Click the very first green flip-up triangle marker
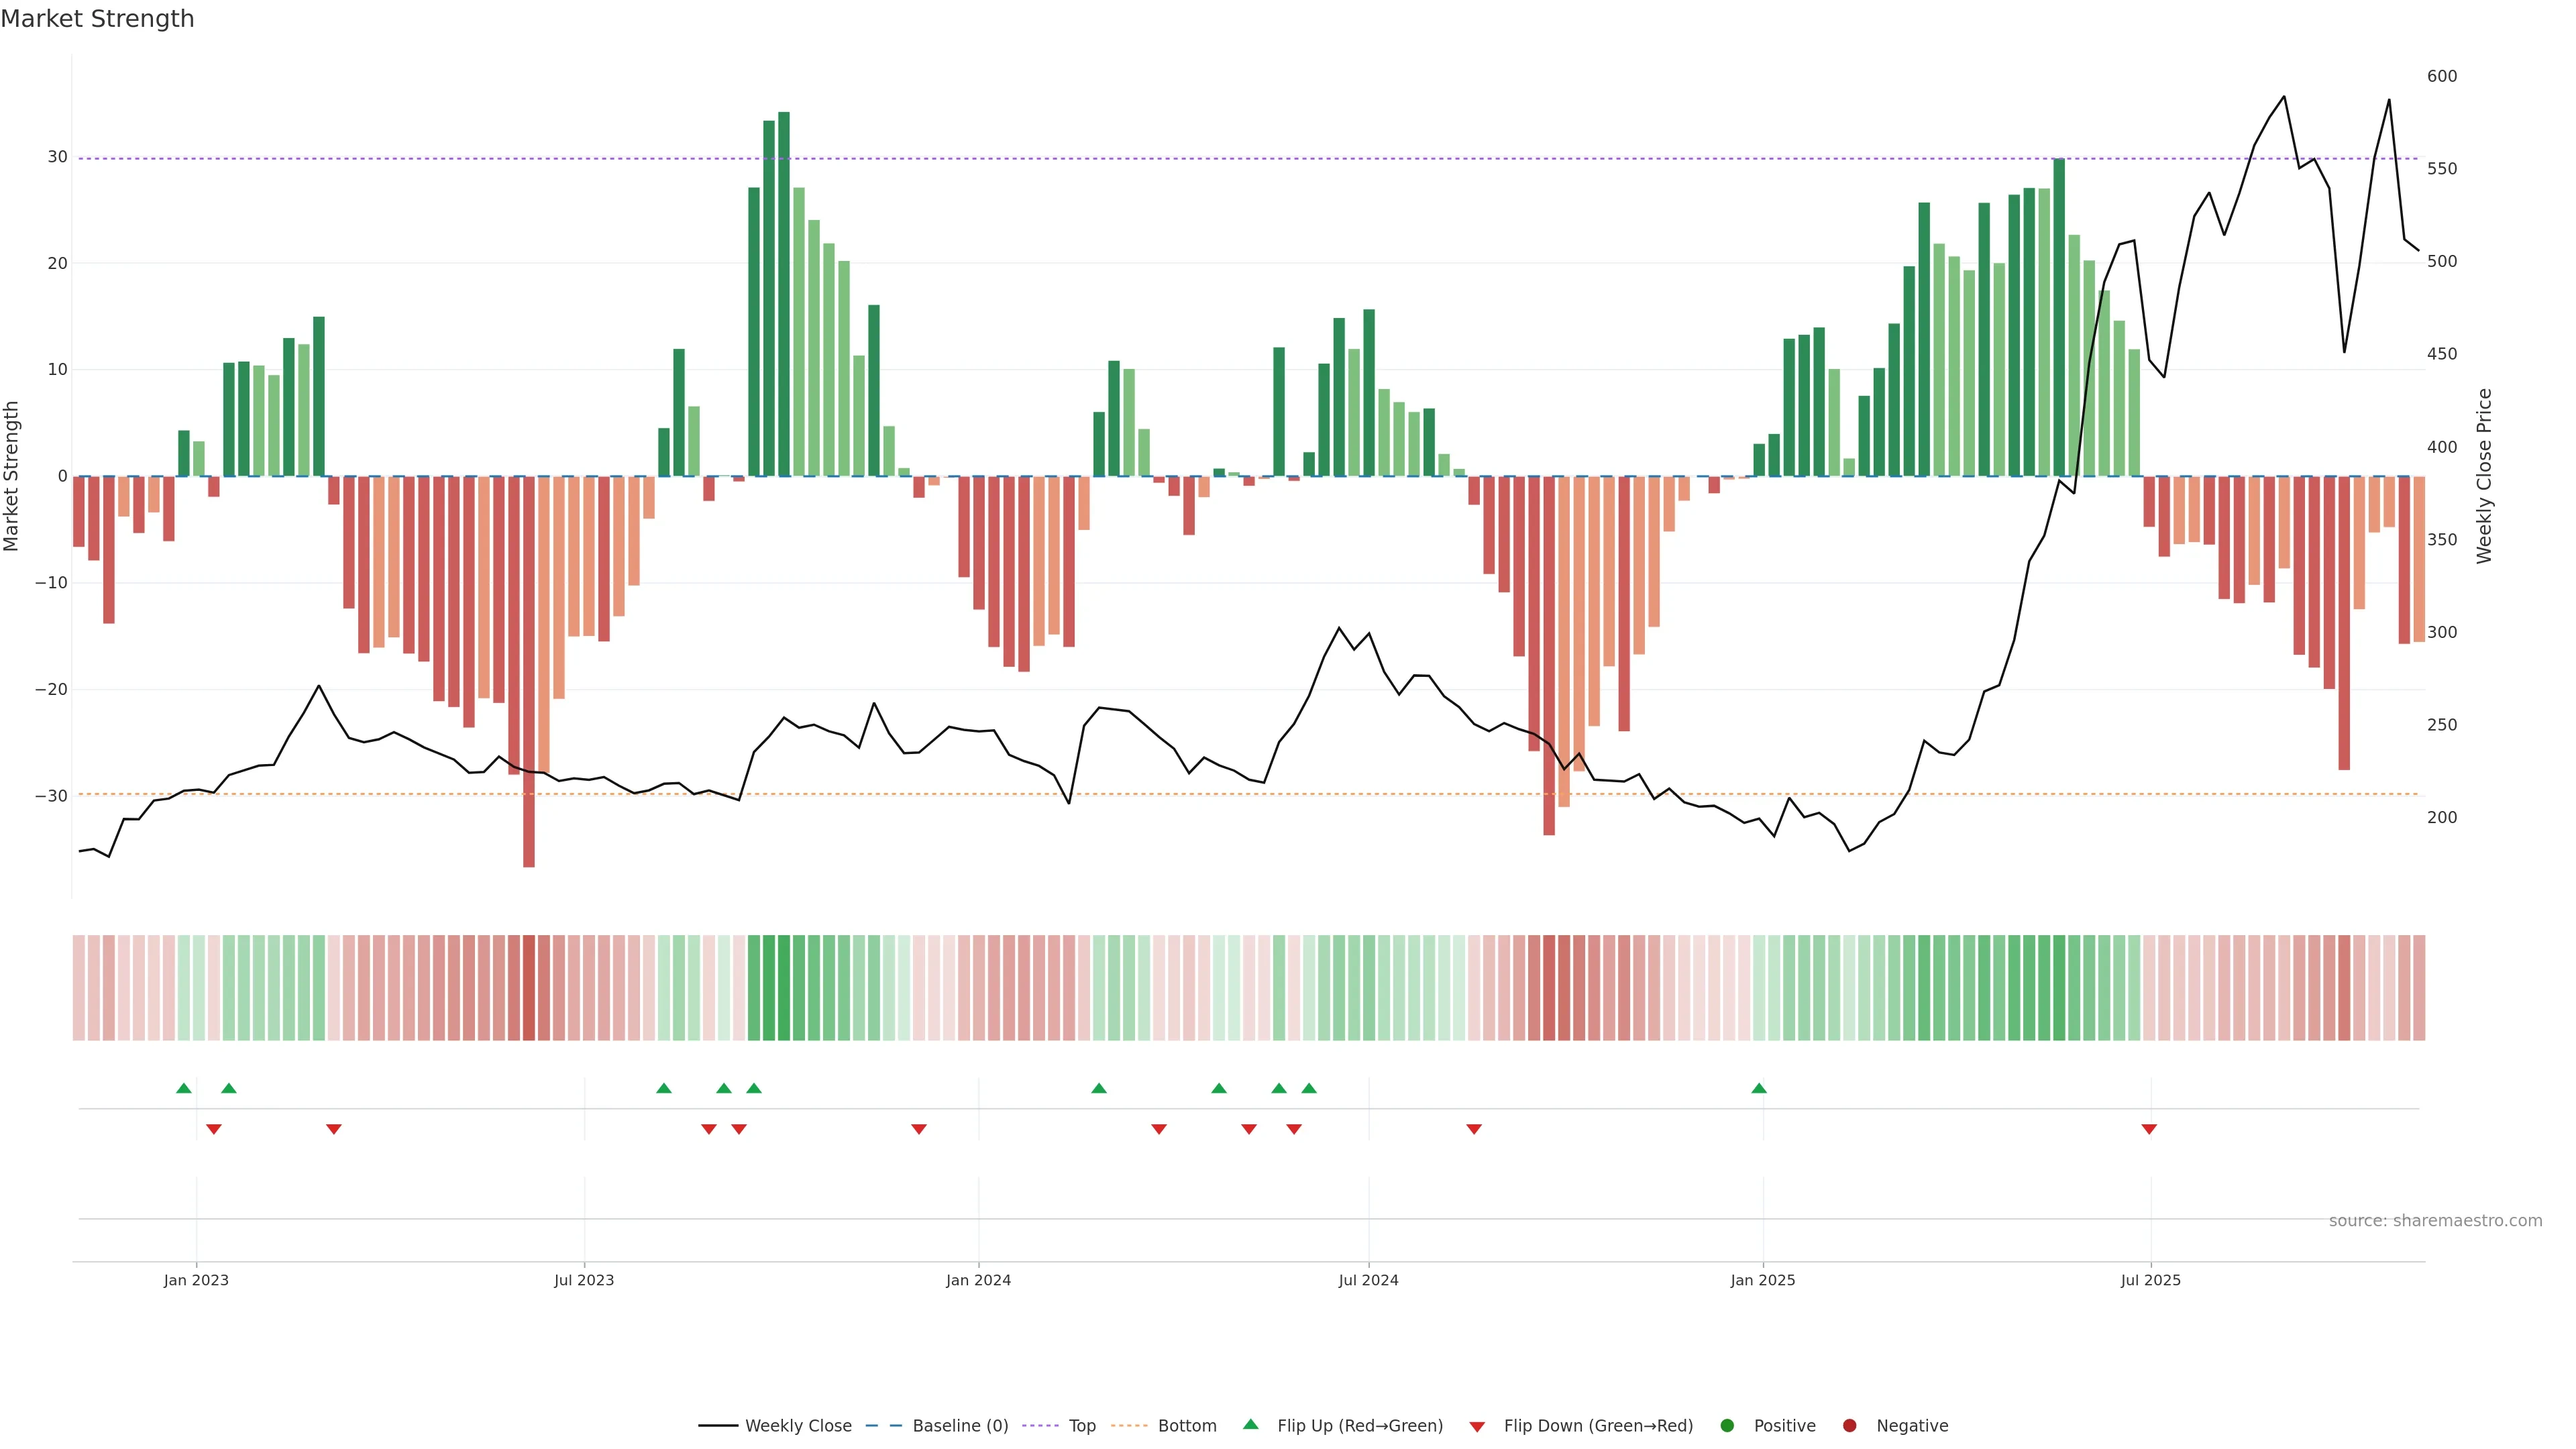This screenshot has width=2576, height=1449. (184, 1088)
